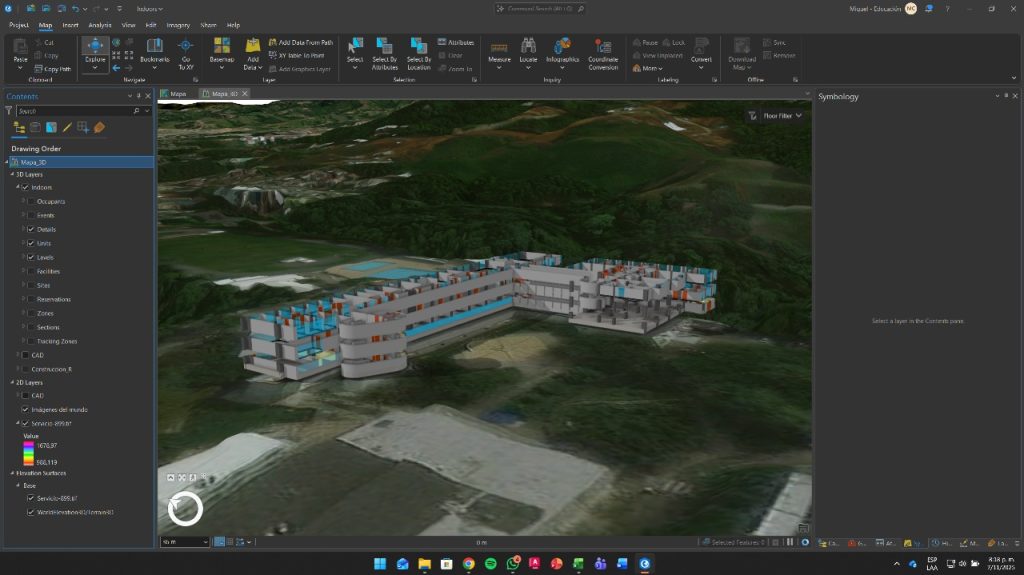This screenshot has height=575, width=1024.
Task: Open the Basemap gallery
Action: tap(222, 47)
